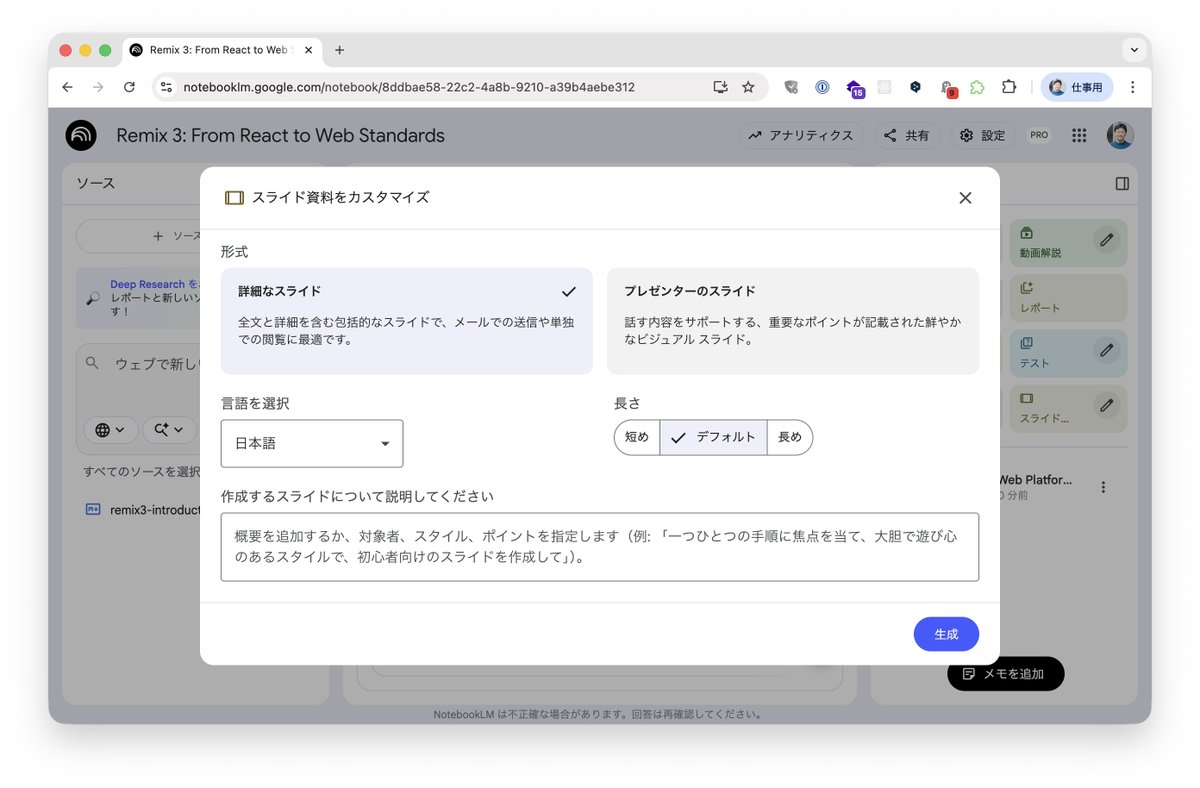Screen dimensions: 1200x788
Task: Click the 共有 share icon
Action: pos(888,134)
